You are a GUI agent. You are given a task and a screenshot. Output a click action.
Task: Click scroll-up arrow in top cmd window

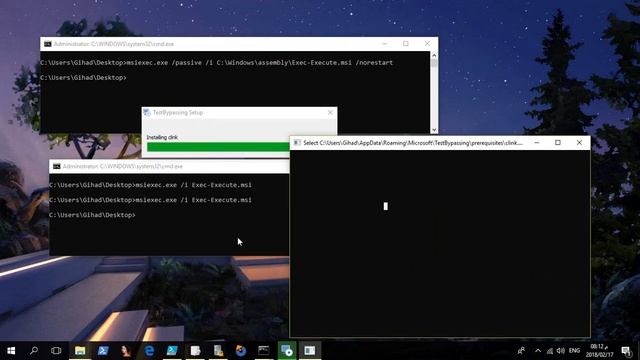[x=434, y=55]
